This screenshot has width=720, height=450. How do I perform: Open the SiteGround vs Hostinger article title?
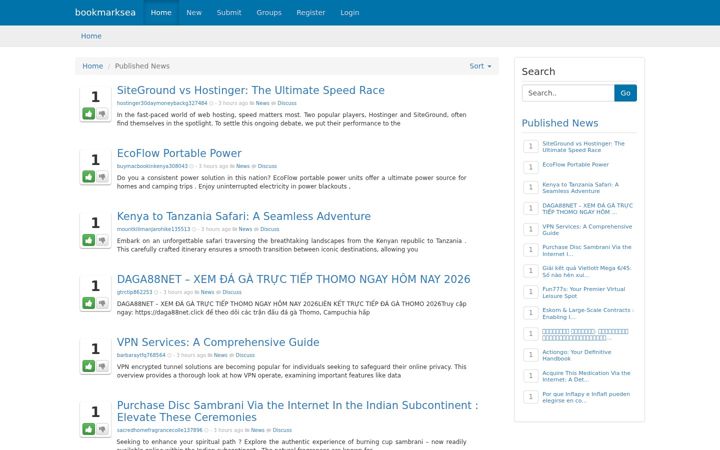[251, 90]
